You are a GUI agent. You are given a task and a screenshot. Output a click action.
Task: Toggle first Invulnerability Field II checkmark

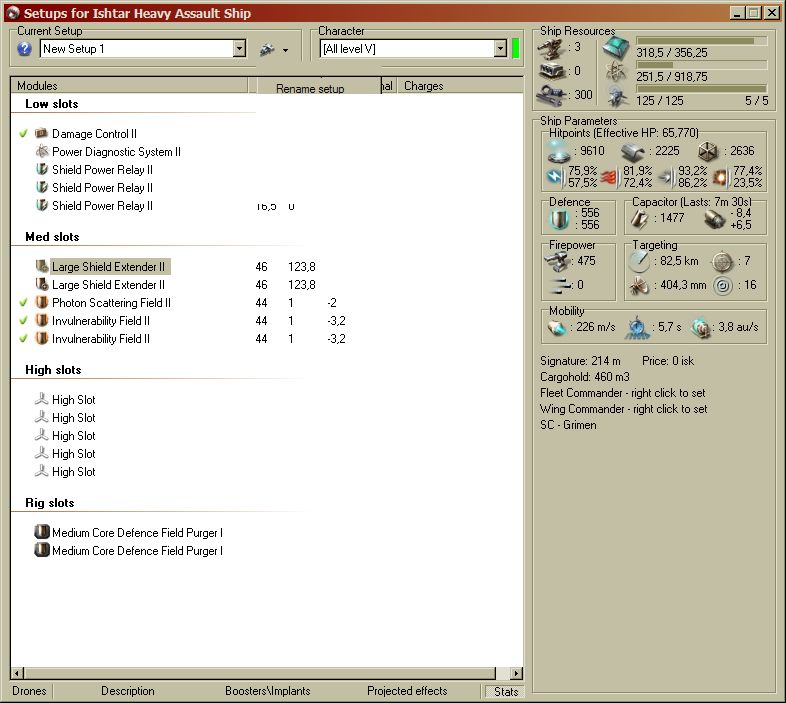(23, 321)
